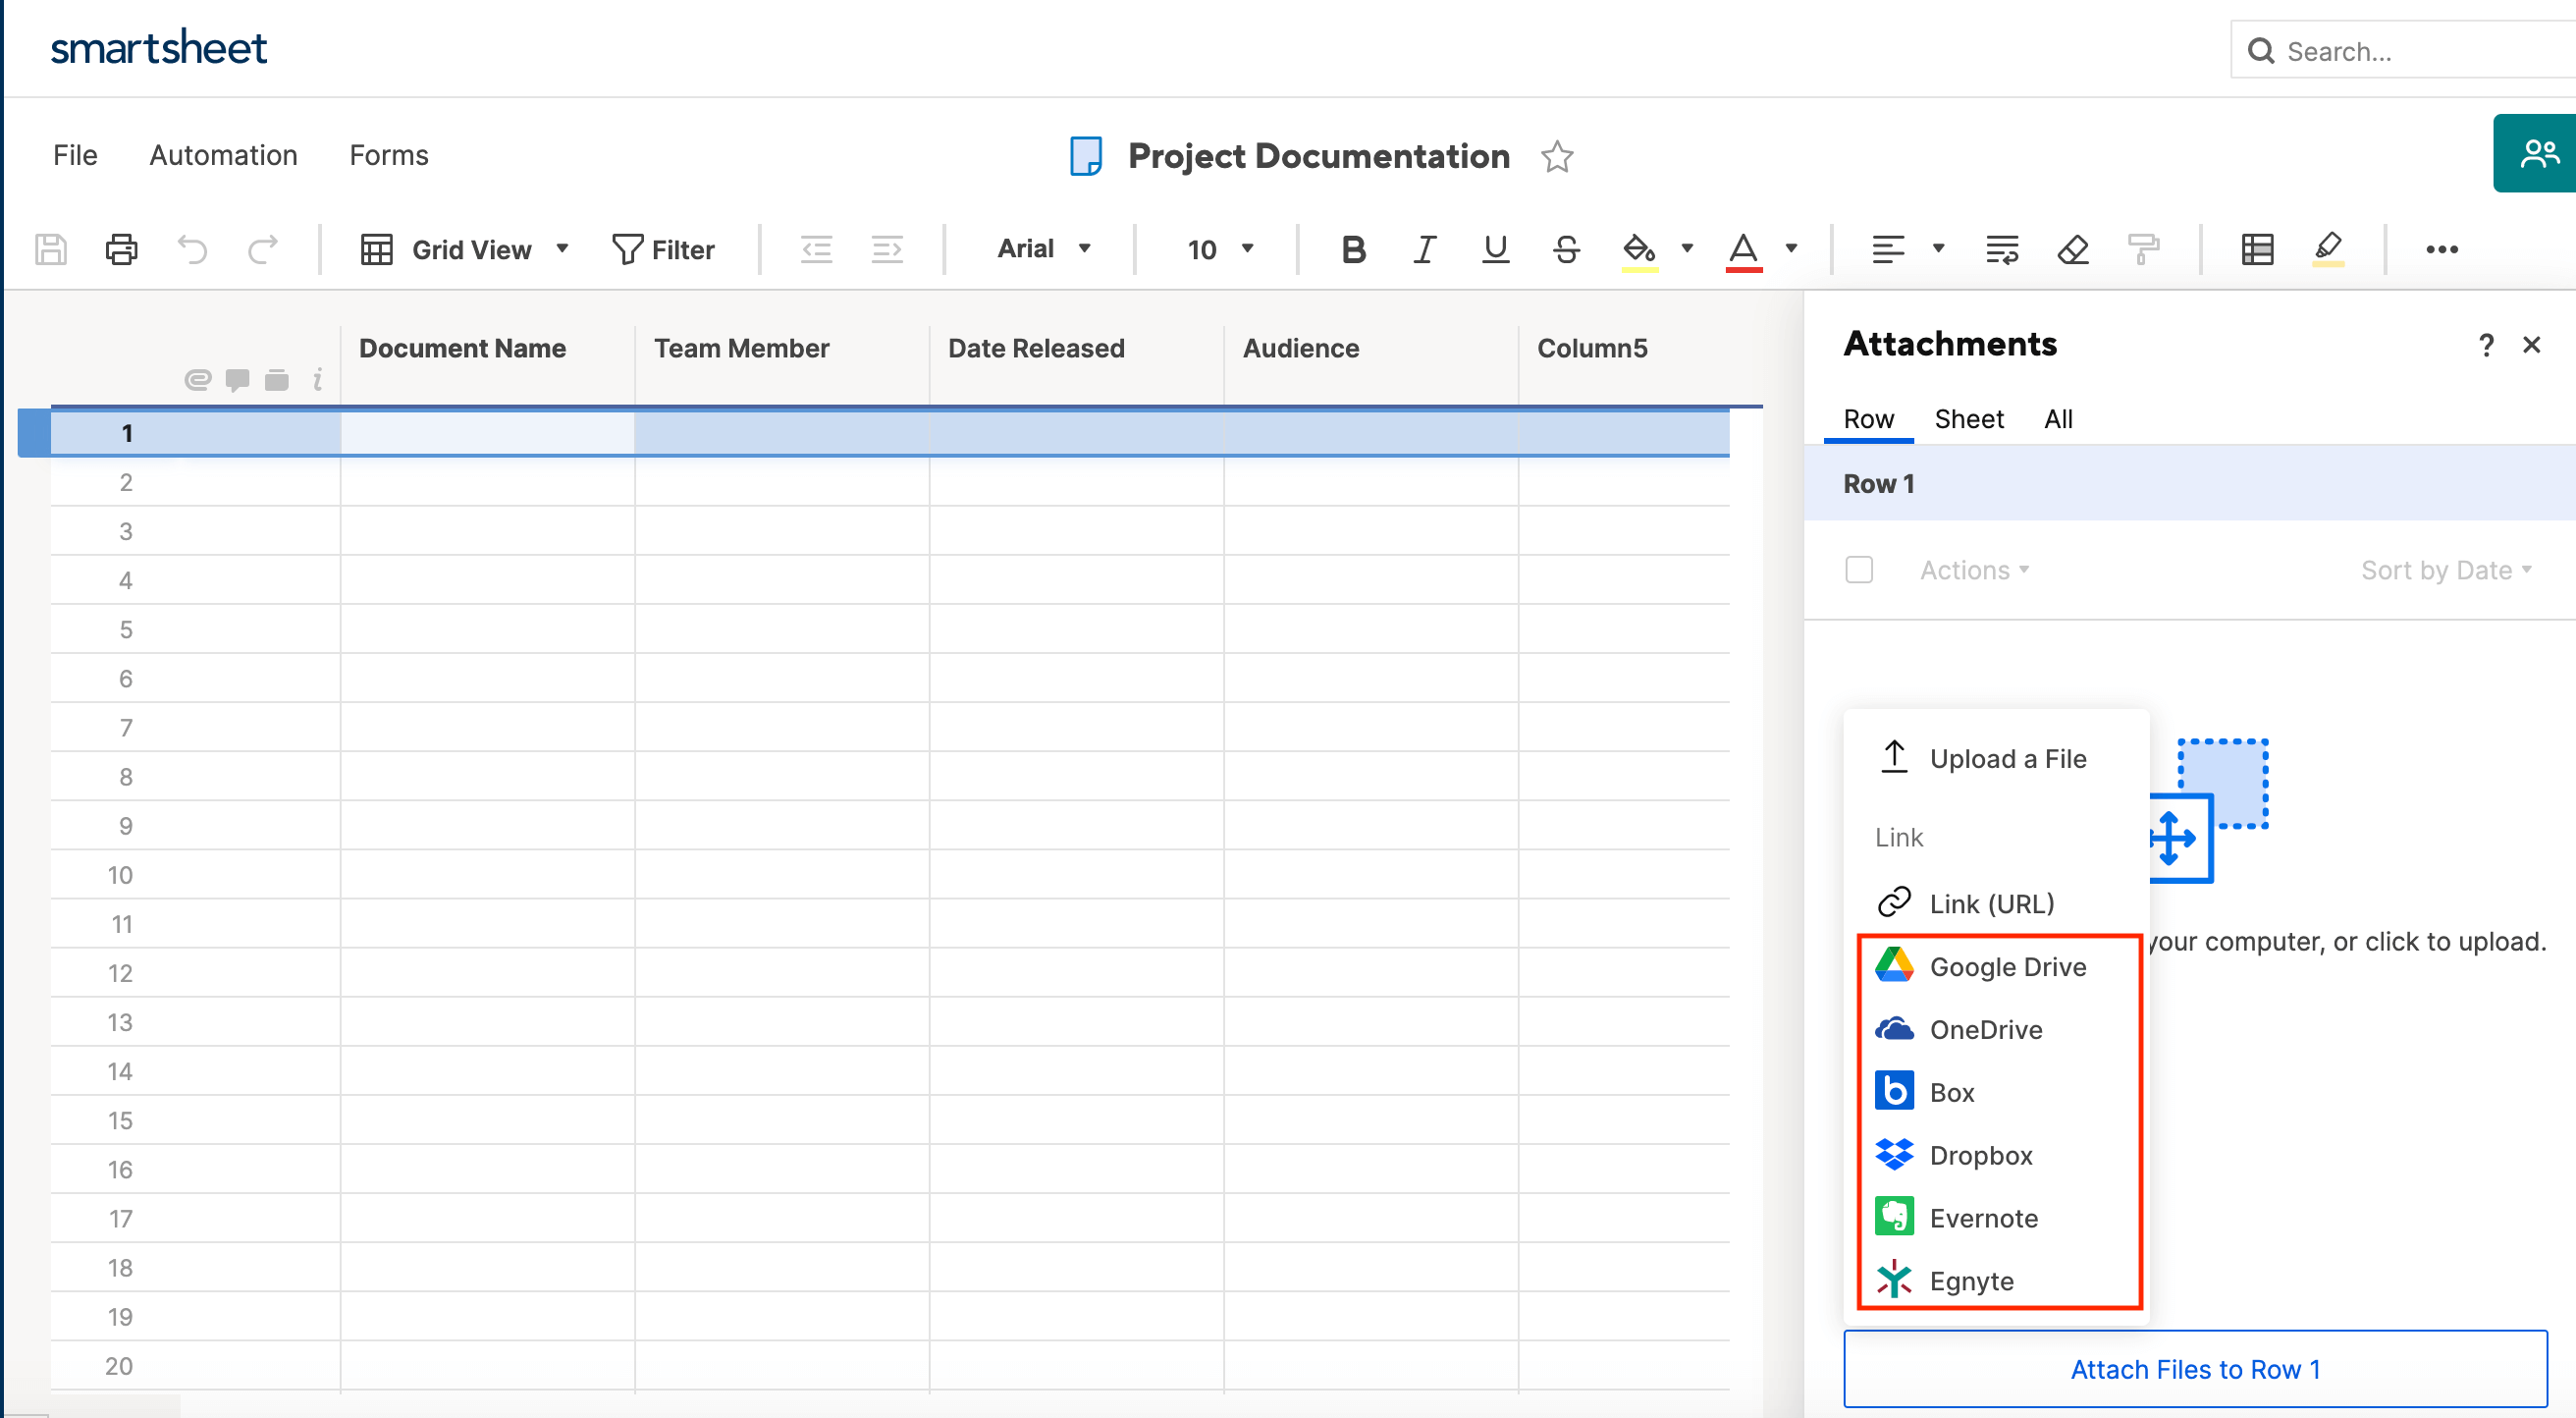Select Google Drive from attach menu

[2006, 967]
